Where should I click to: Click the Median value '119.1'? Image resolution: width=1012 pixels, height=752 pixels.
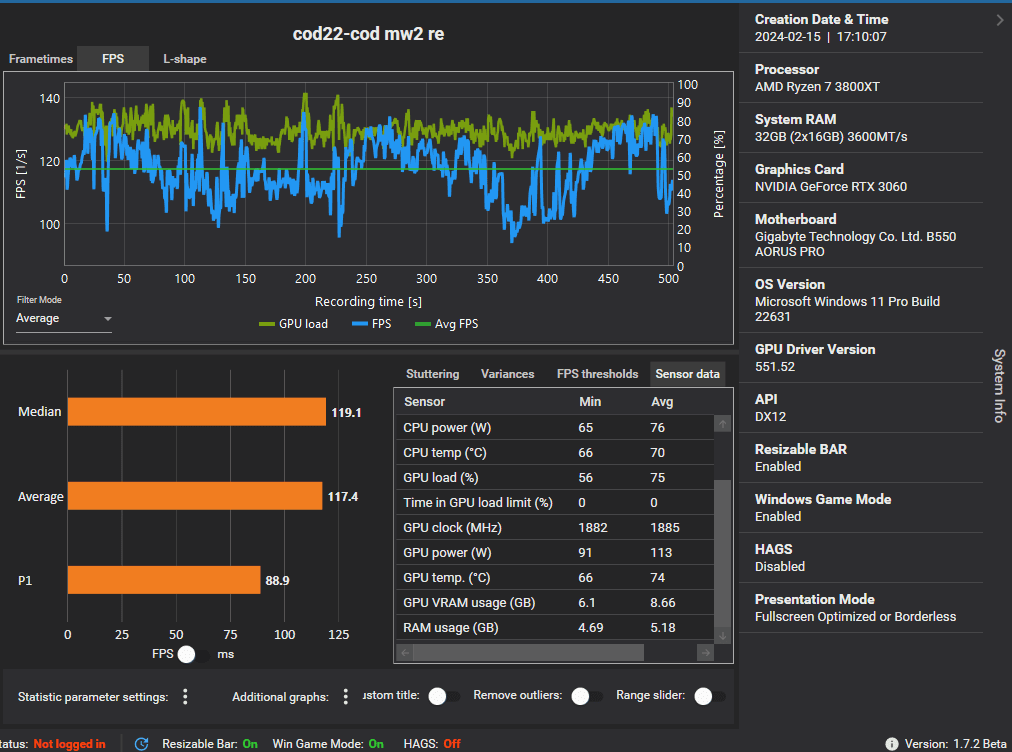346,412
